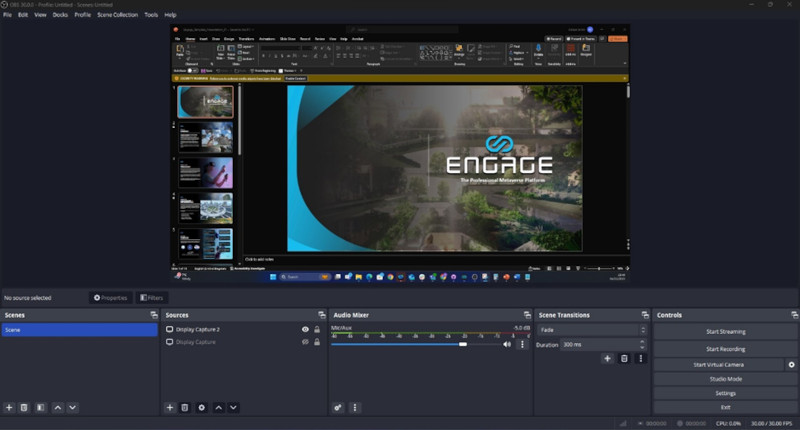Hide the Display Capture 2 source
The image size is (800, 430).
[x=305, y=329]
